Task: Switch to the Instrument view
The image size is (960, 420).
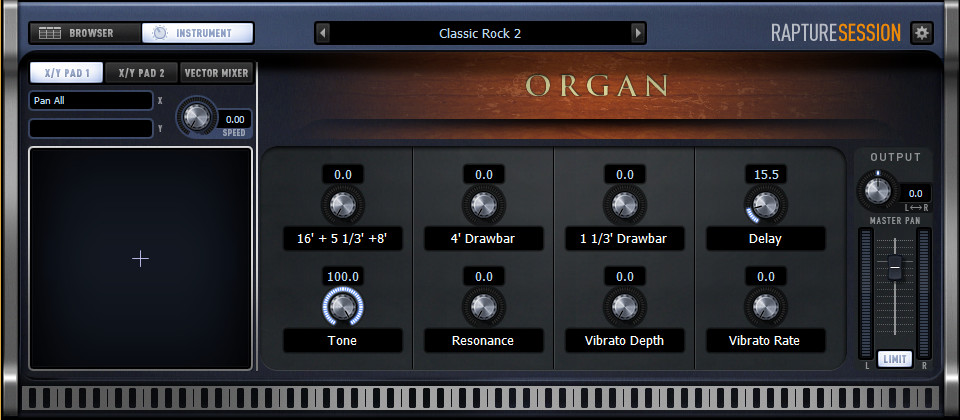Action: pos(197,33)
